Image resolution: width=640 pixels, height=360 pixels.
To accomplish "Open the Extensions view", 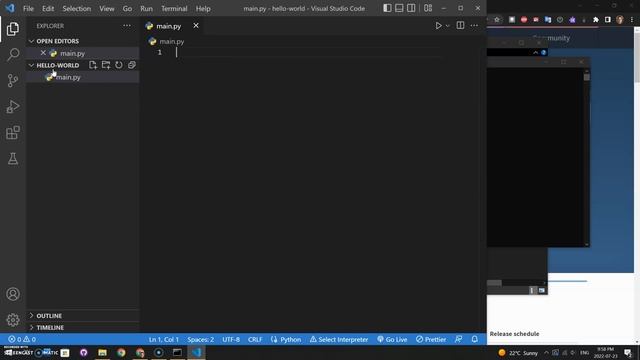I will click(x=13, y=133).
